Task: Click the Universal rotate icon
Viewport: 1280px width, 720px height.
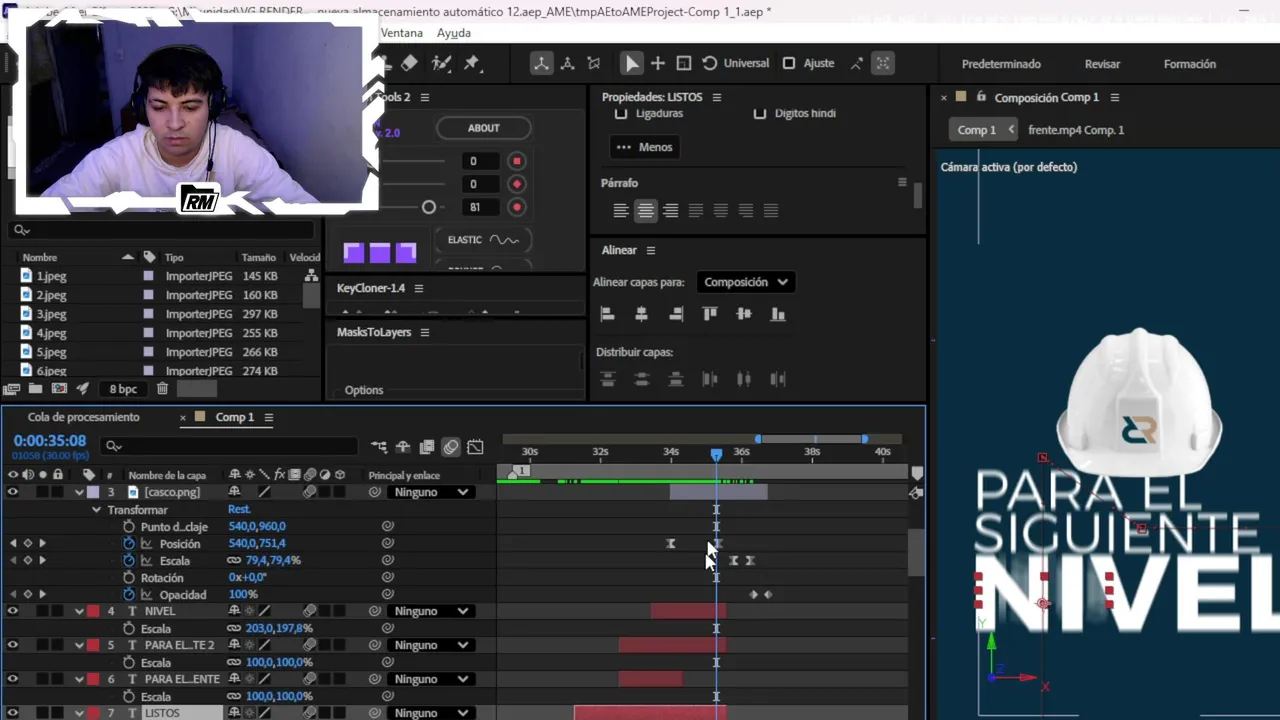Action: pyautogui.click(x=709, y=63)
